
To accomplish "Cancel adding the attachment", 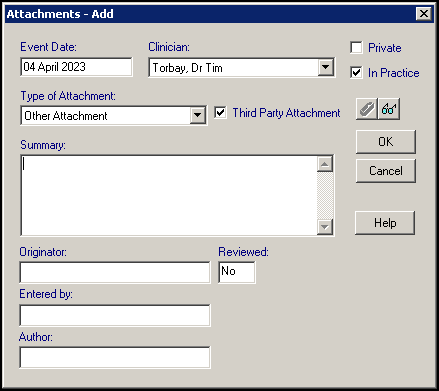I will 386,171.
